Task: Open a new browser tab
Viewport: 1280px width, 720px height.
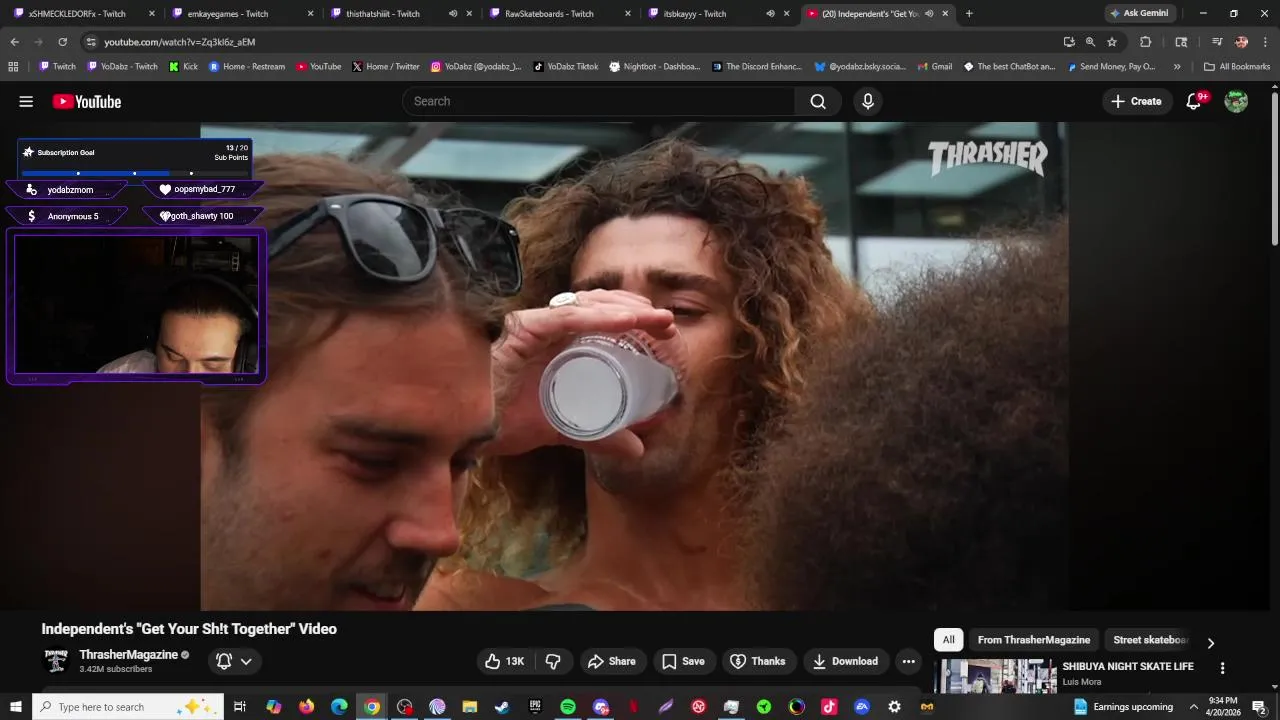Action: click(x=969, y=14)
